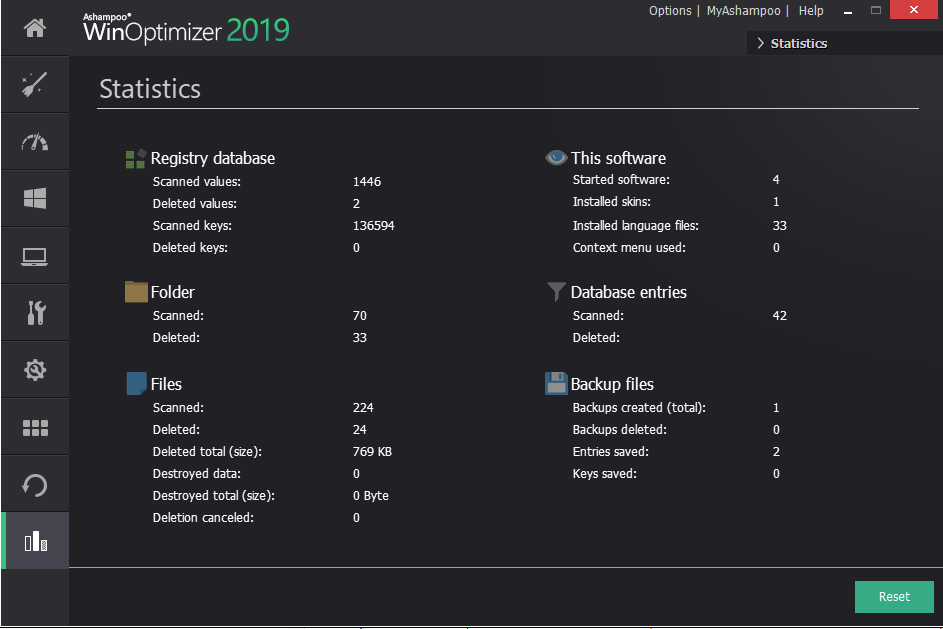Click the Deleted keys label
This screenshot has height=629, width=943.
[190, 248]
